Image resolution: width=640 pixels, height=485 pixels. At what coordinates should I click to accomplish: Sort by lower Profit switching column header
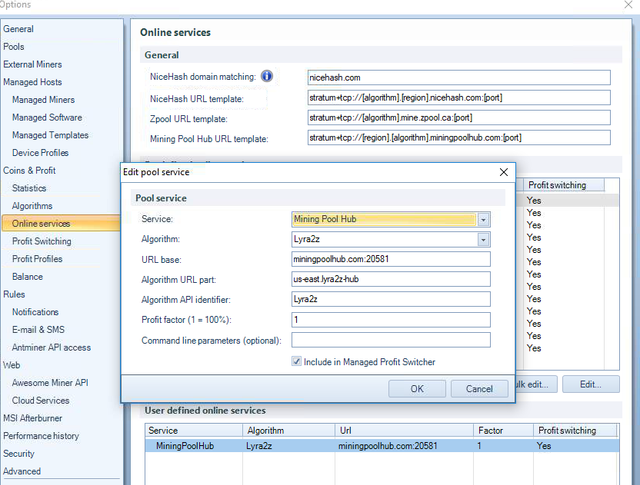pos(575,430)
